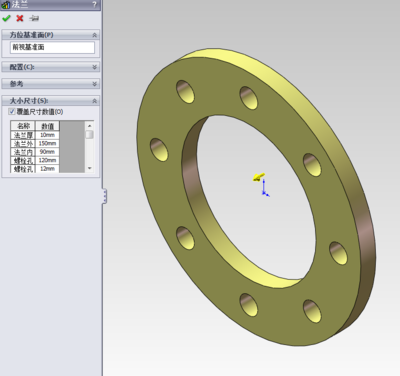
Task: Select the 法兰内 name cell
Action: coord(23,152)
